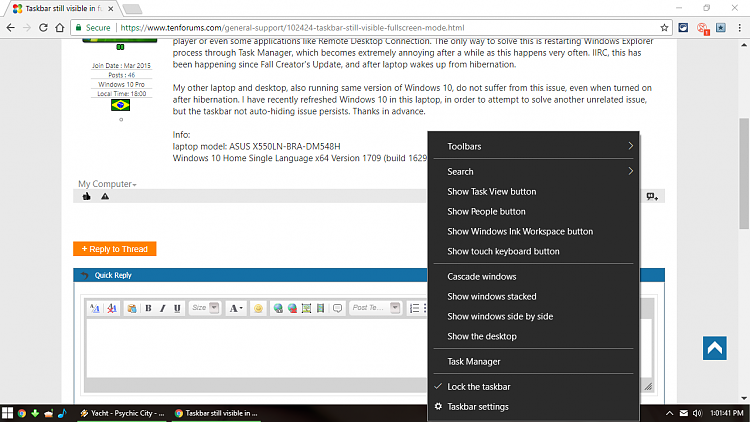Image resolution: width=750 pixels, height=422 pixels.
Task: Click the dark blue browser extension icon
Action: (x=684, y=28)
